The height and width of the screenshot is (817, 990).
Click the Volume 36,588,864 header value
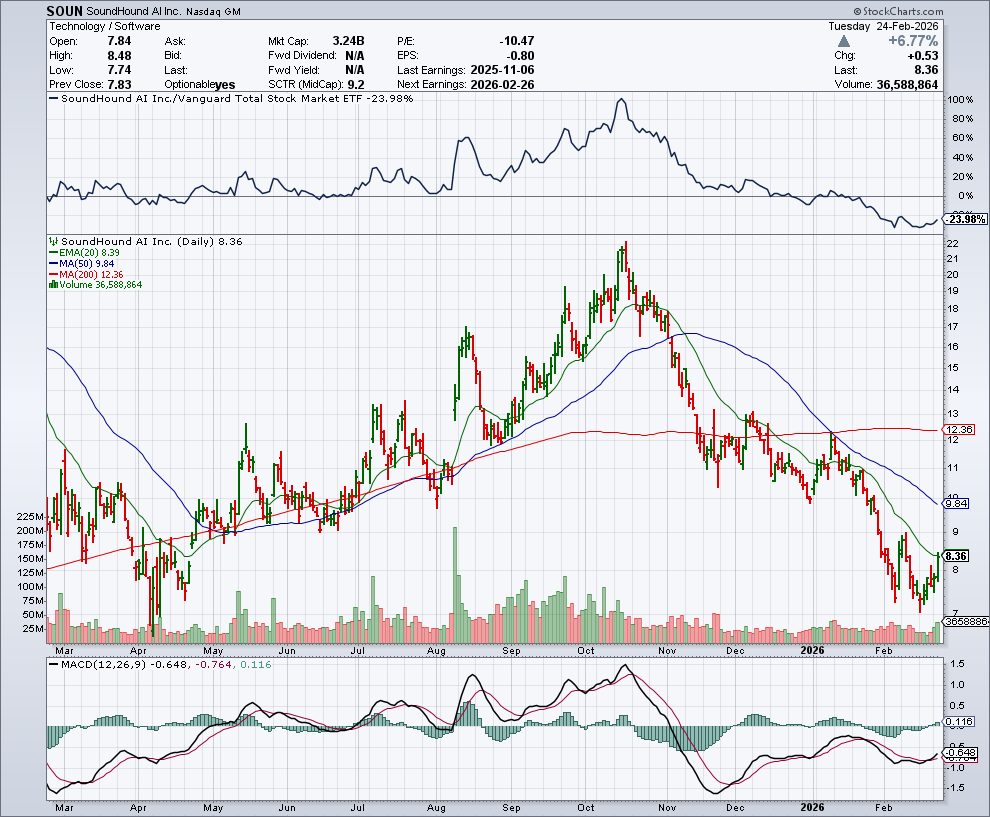tap(907, 84)
